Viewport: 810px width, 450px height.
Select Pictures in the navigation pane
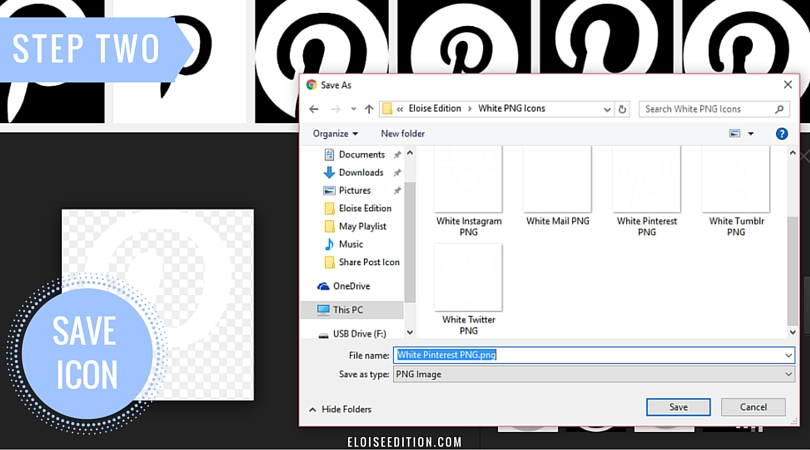point(354,191)
